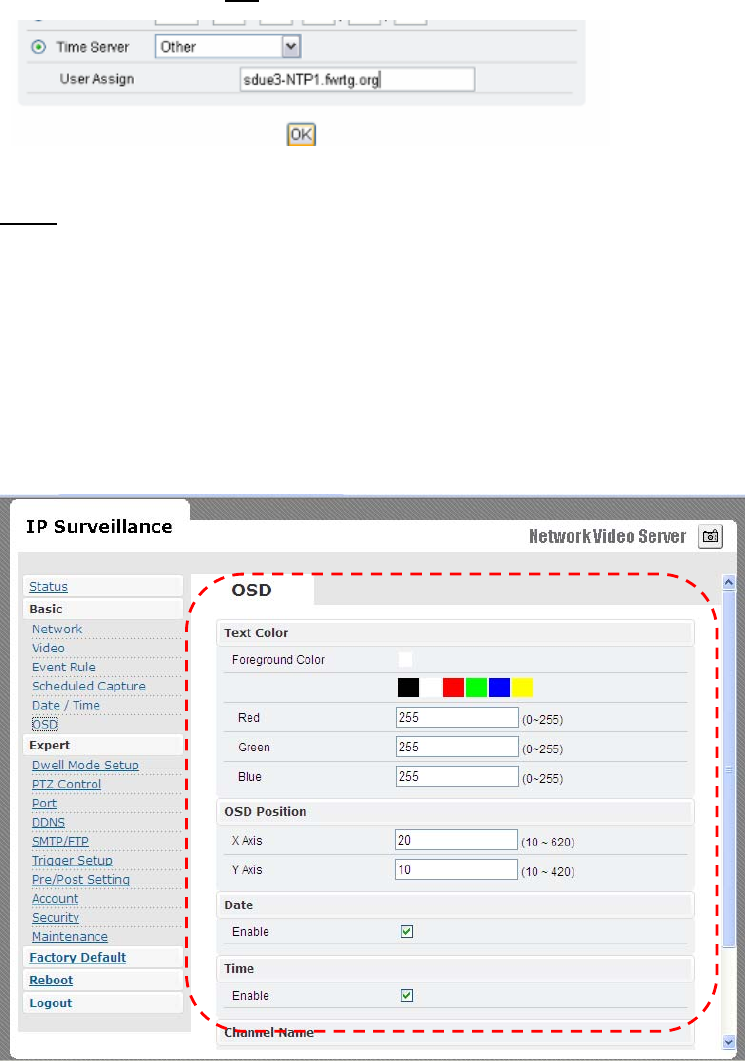Select the Time Server radio button
This screenshot has width=745, height=1061.
tap(39, 47)
